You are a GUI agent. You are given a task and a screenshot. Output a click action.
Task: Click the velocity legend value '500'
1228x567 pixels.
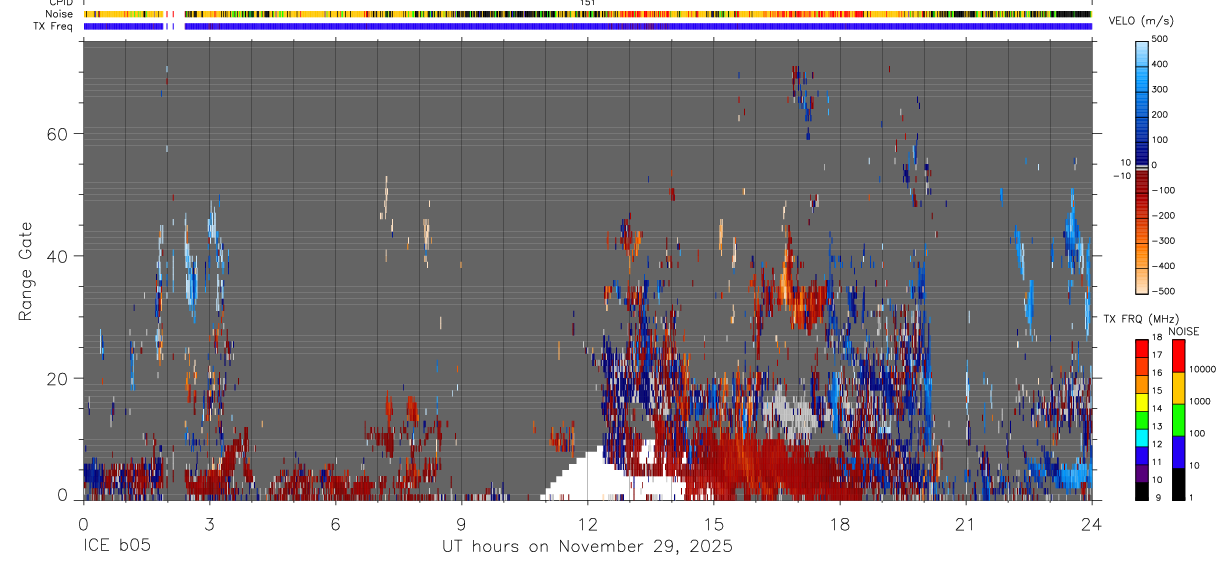click(1162, 39)
